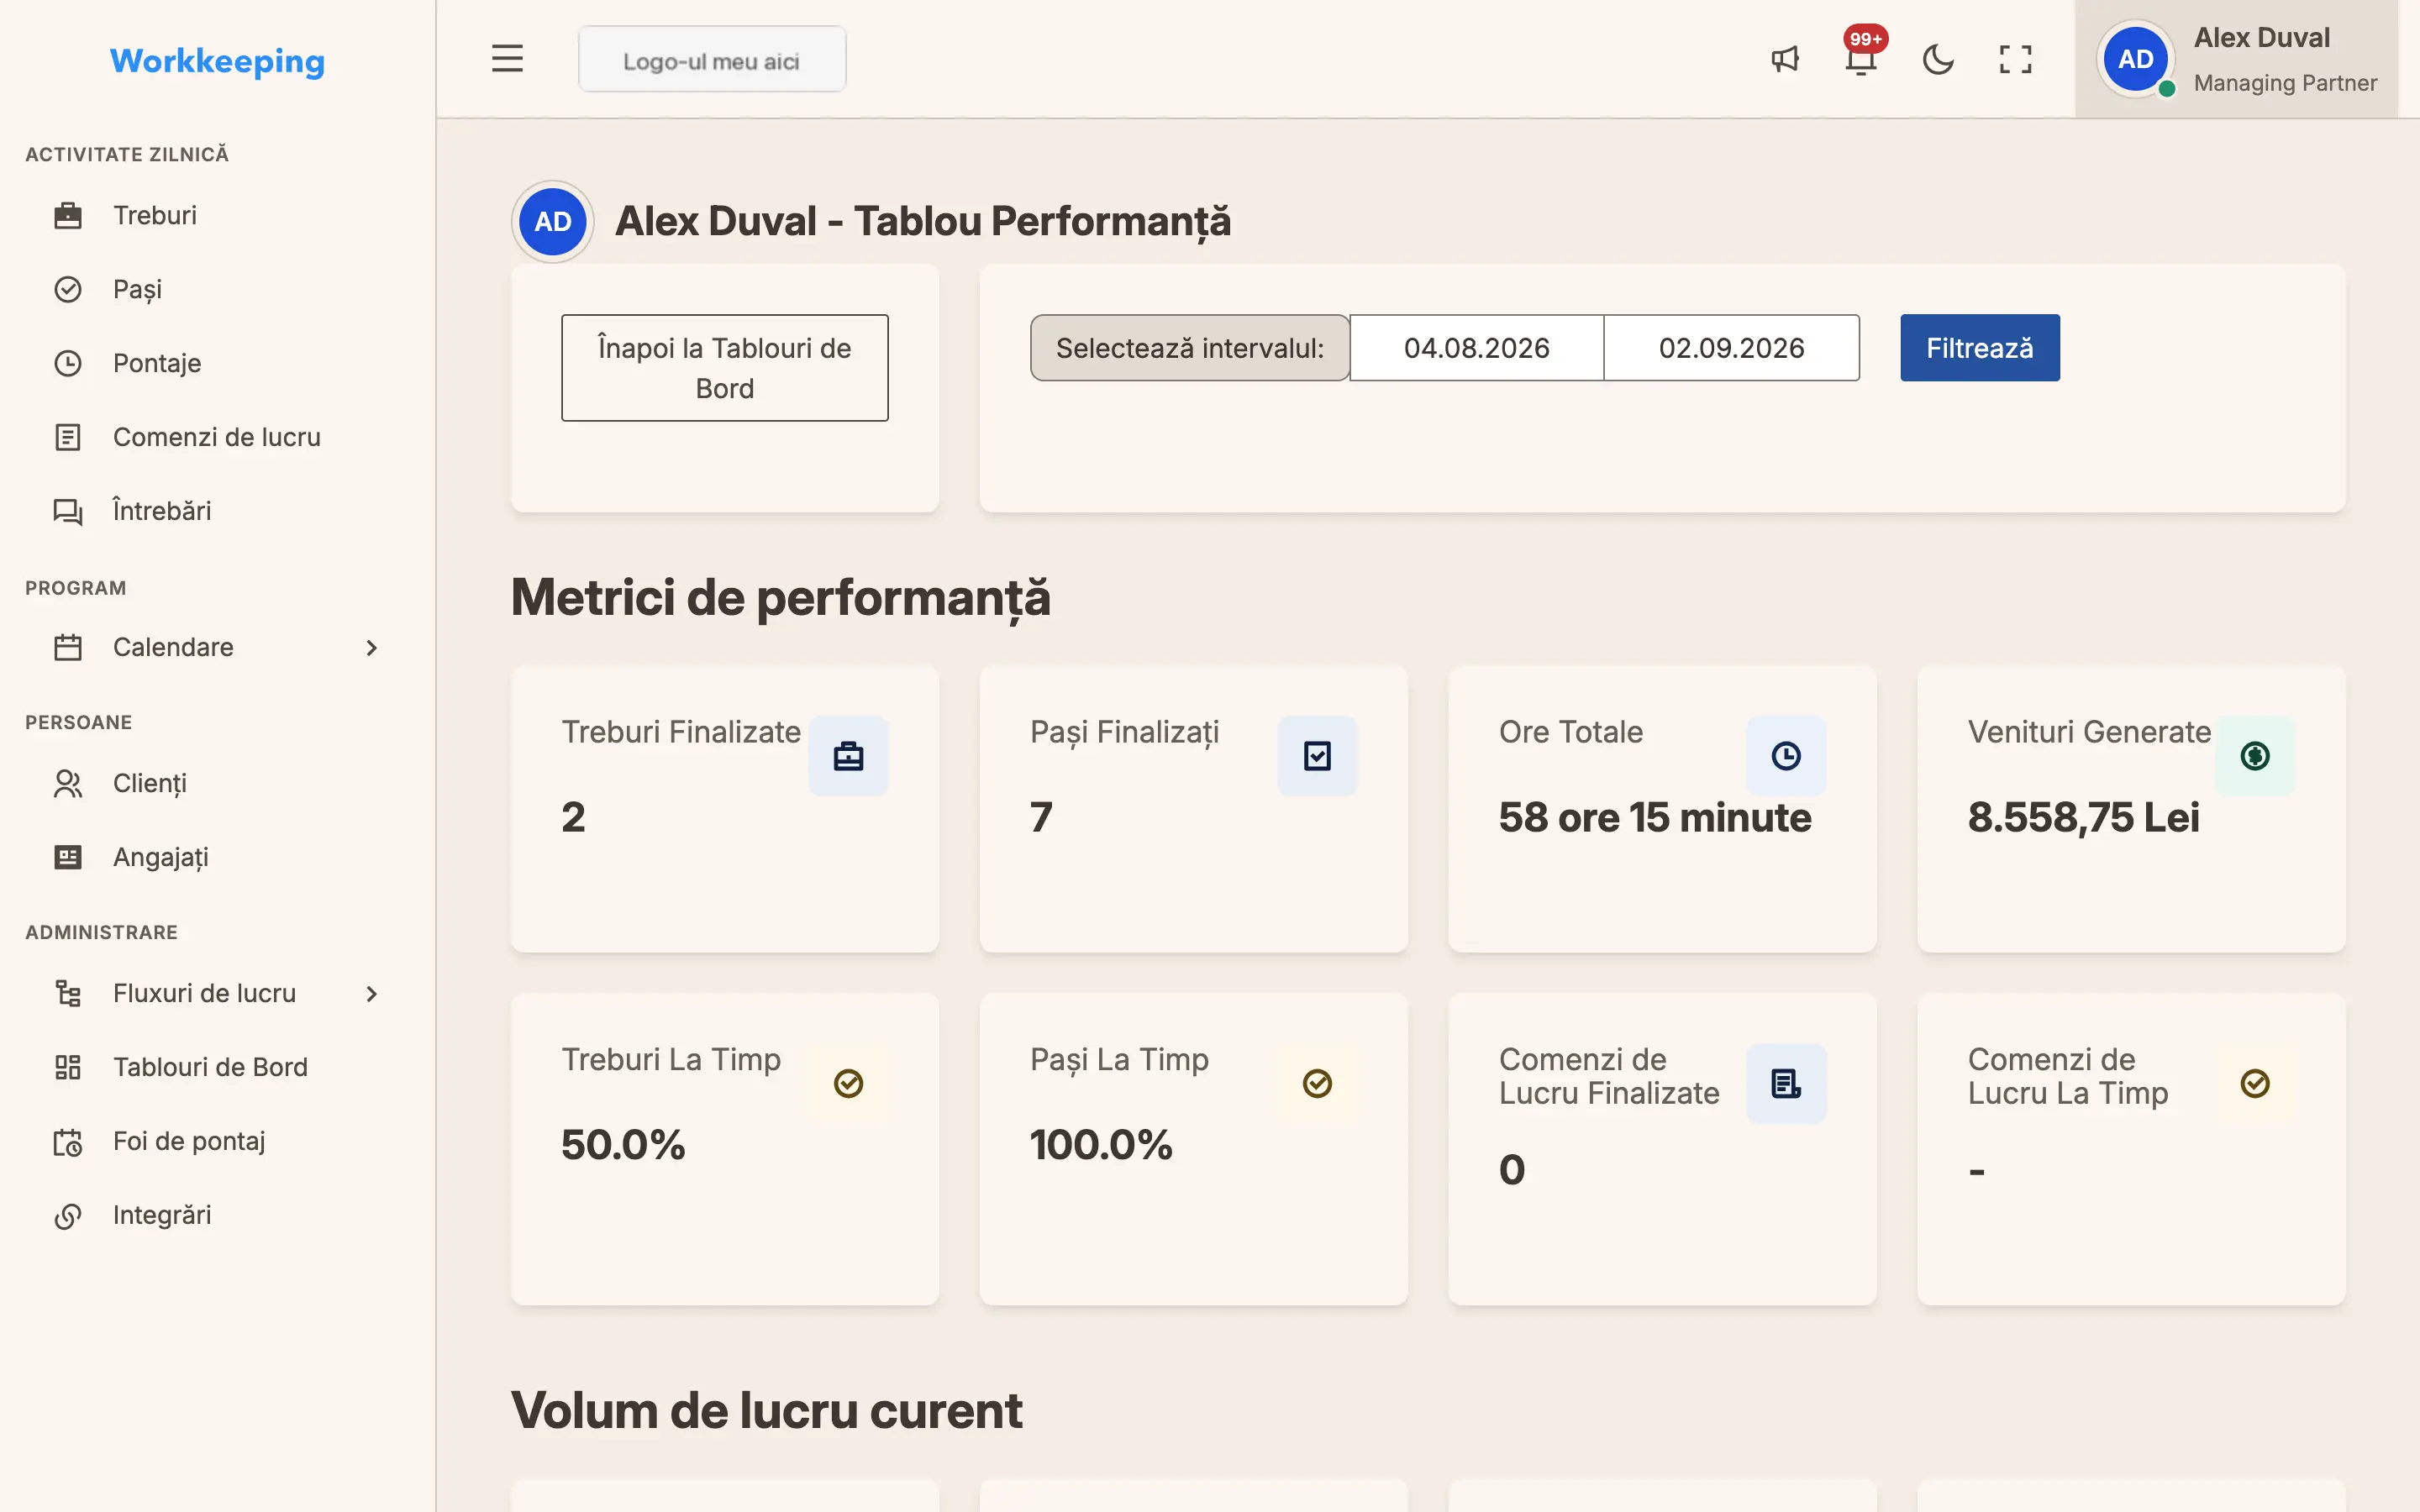Open the announcements megaphone icon
This screenshot has width=2420, height=1512.
point(1785,59)
